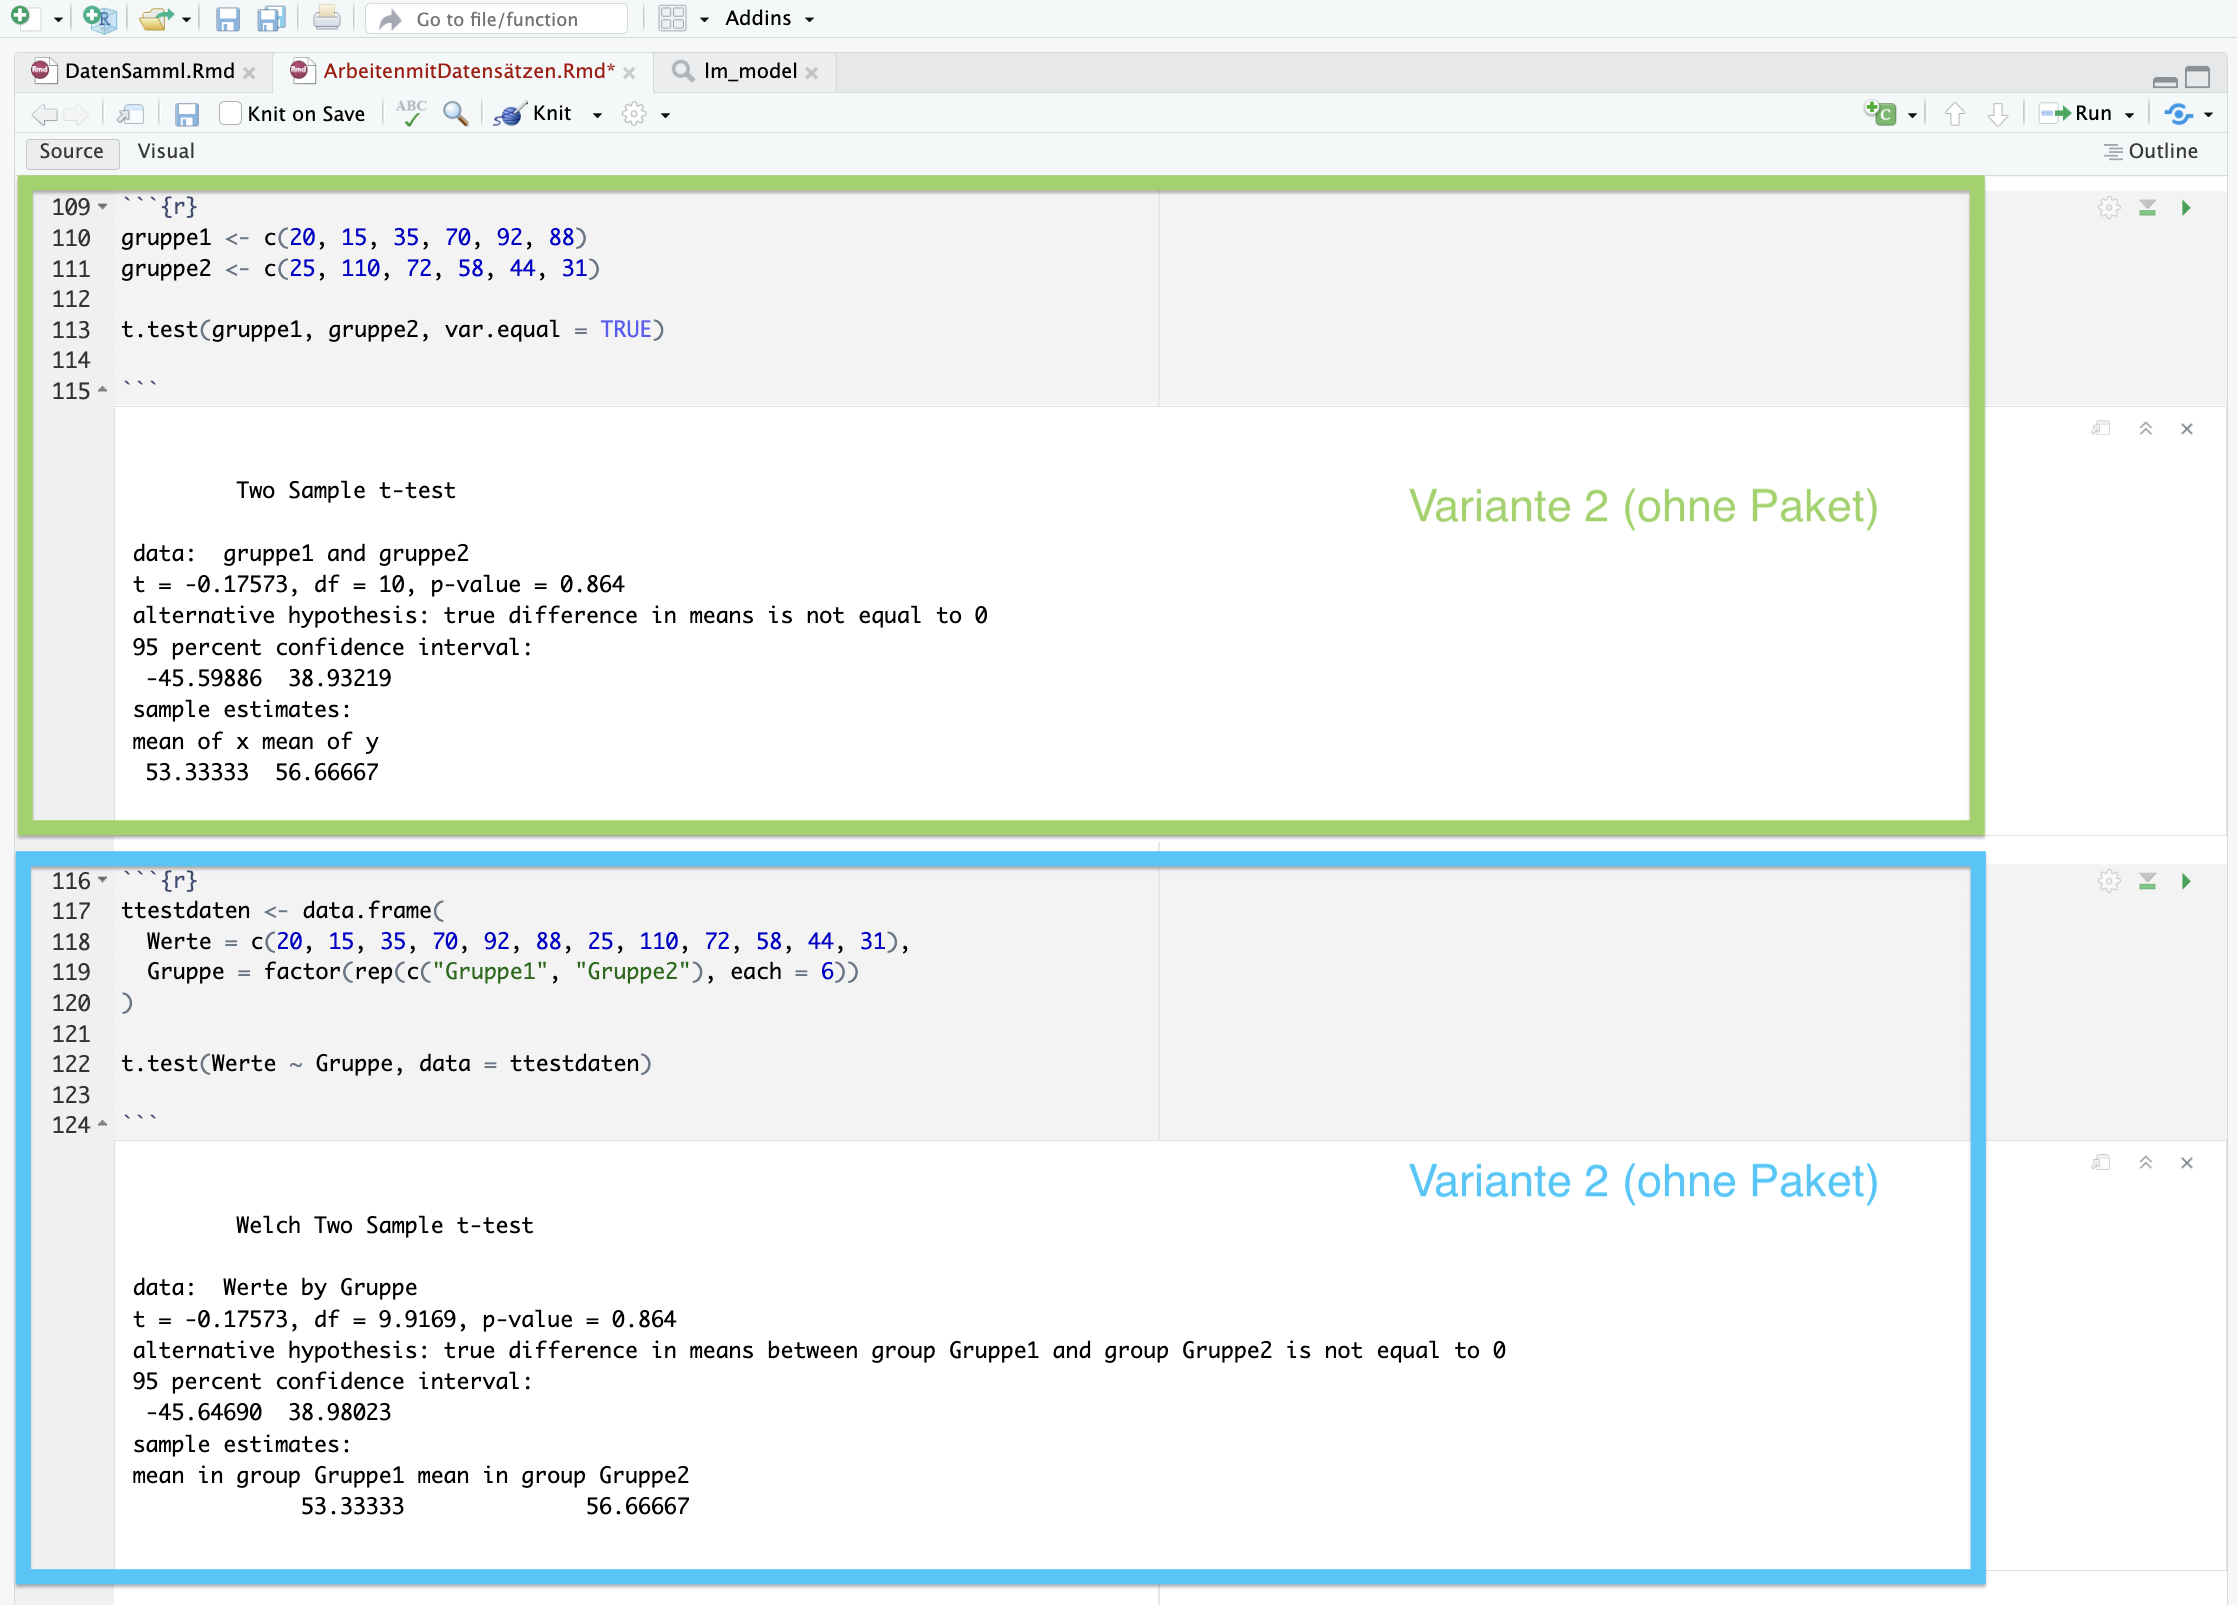Screen dimensions: 2237x1605
Task: Fold the code chunk at line 109
Action: click(103, 206)
